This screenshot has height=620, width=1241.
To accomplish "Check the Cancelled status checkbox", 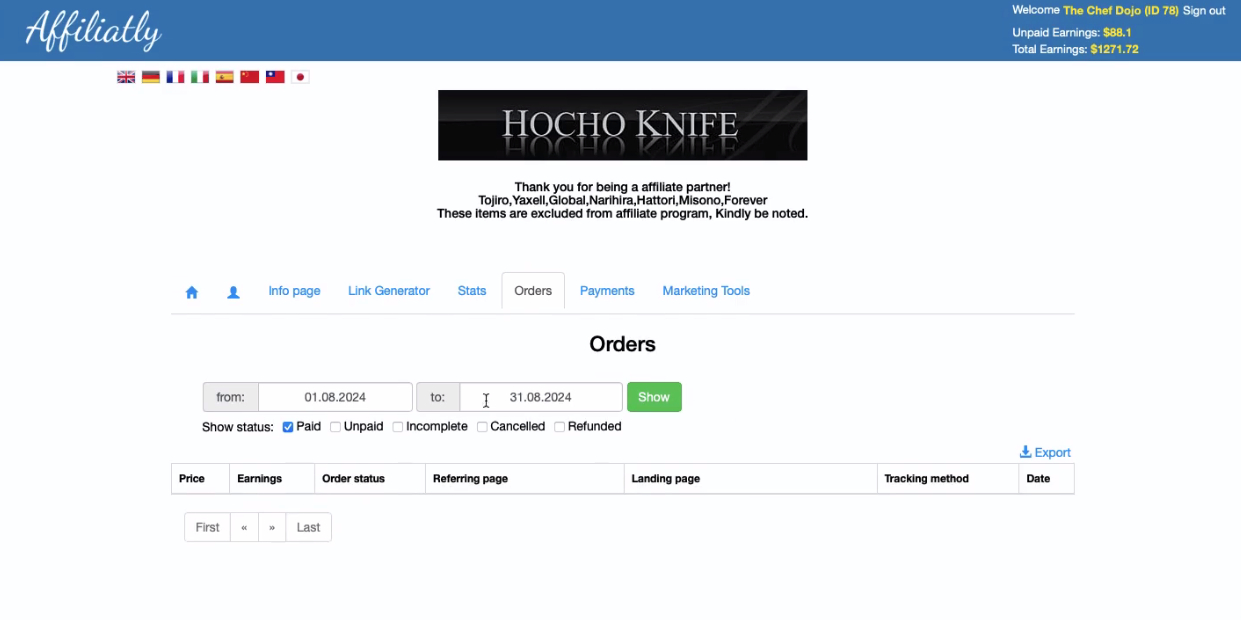I will coord(482,427).
